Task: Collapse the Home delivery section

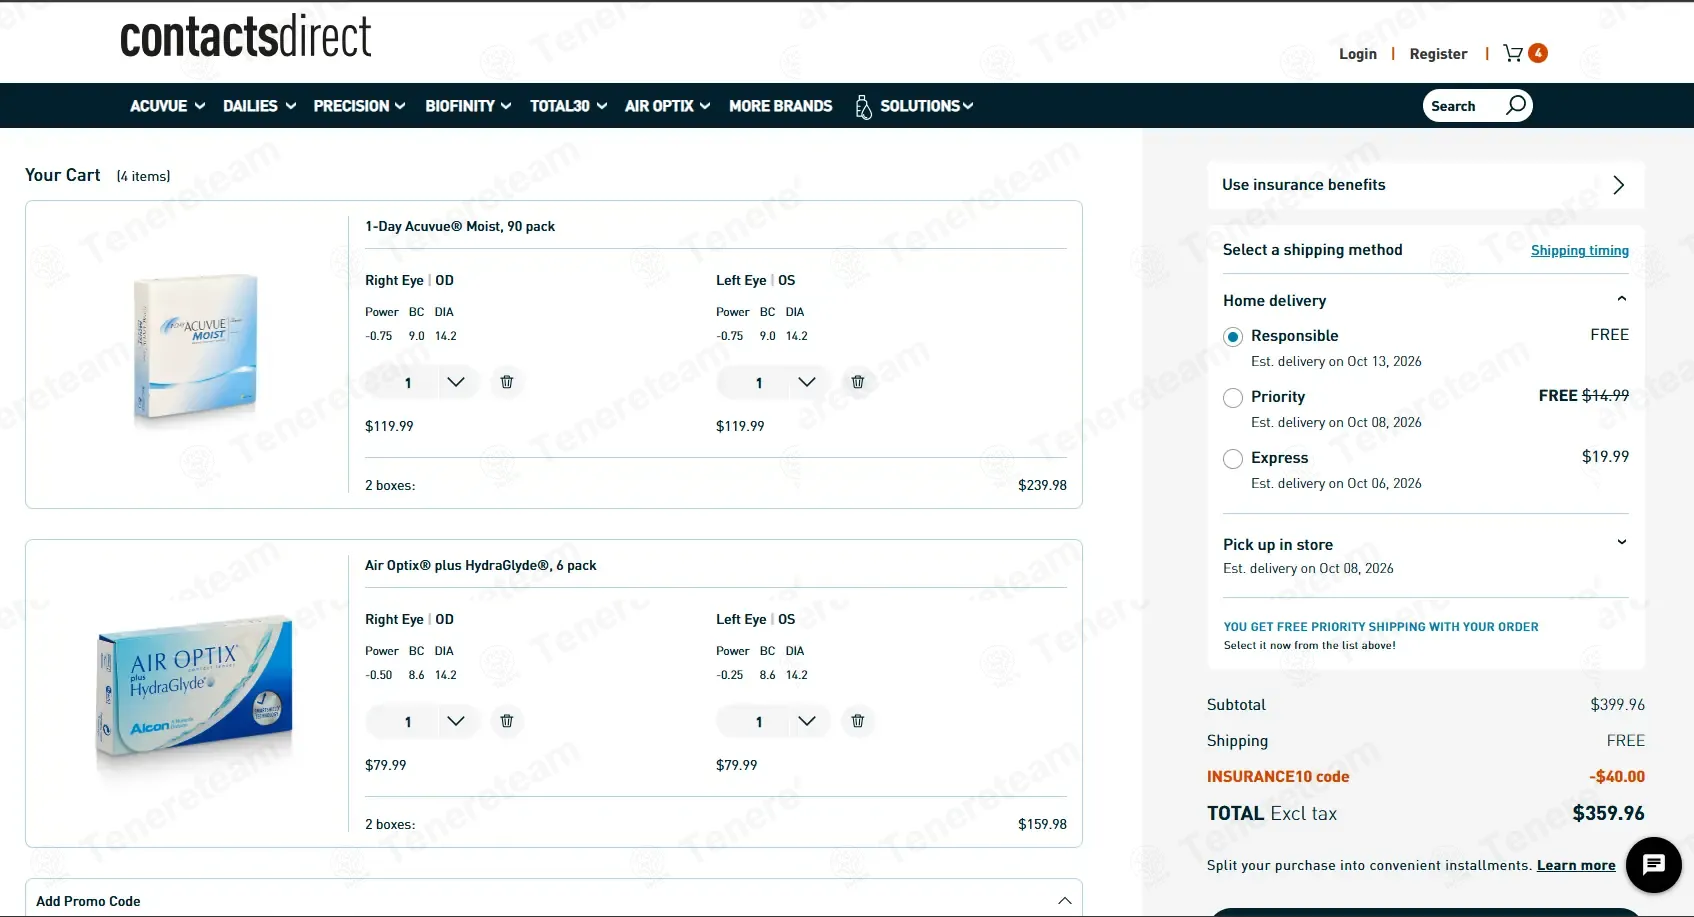Action: [x=1622, y=299]
